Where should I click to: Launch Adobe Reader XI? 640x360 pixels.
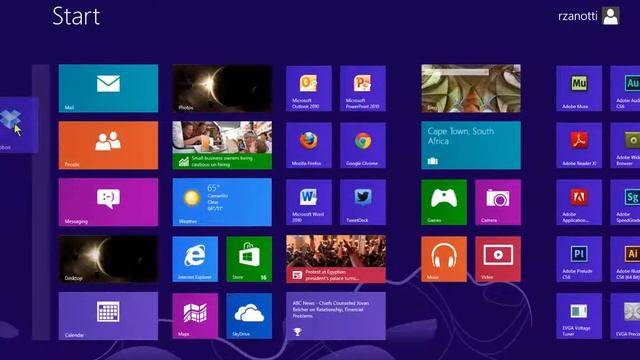click(579, 145)
